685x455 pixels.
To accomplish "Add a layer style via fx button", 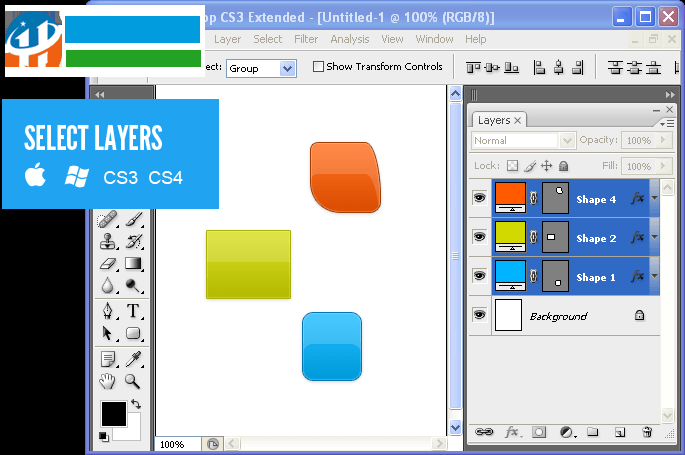I will (512, 432).
